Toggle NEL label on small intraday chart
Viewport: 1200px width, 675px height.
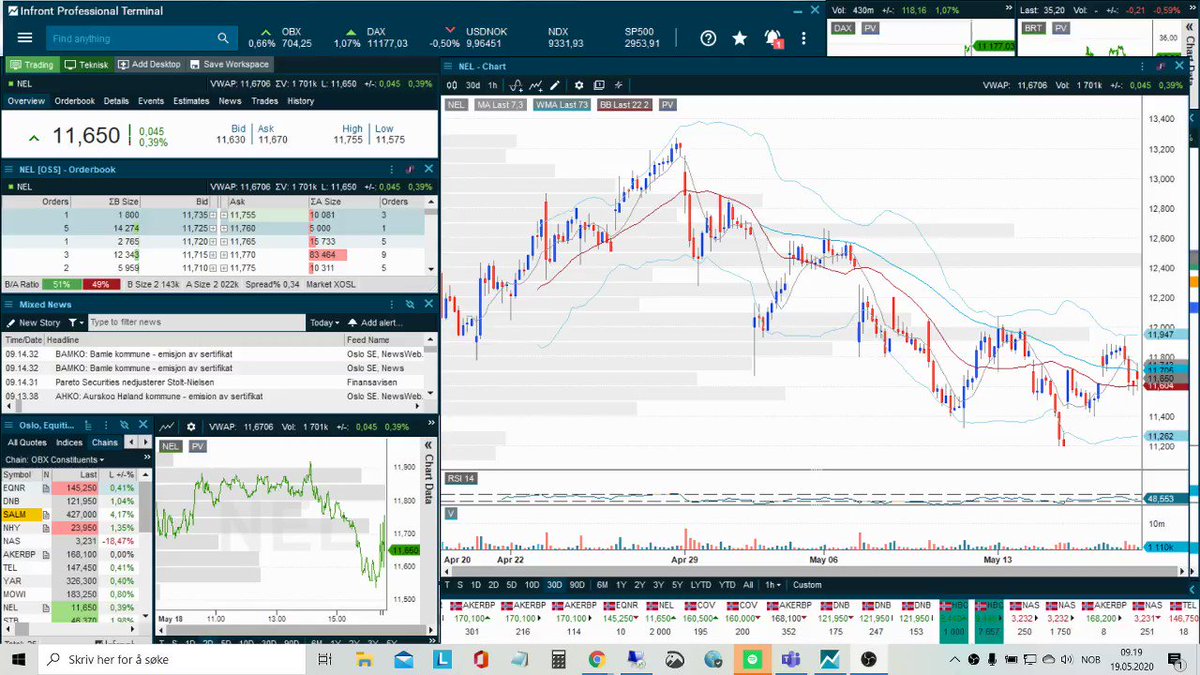click(x=170, y=446)
